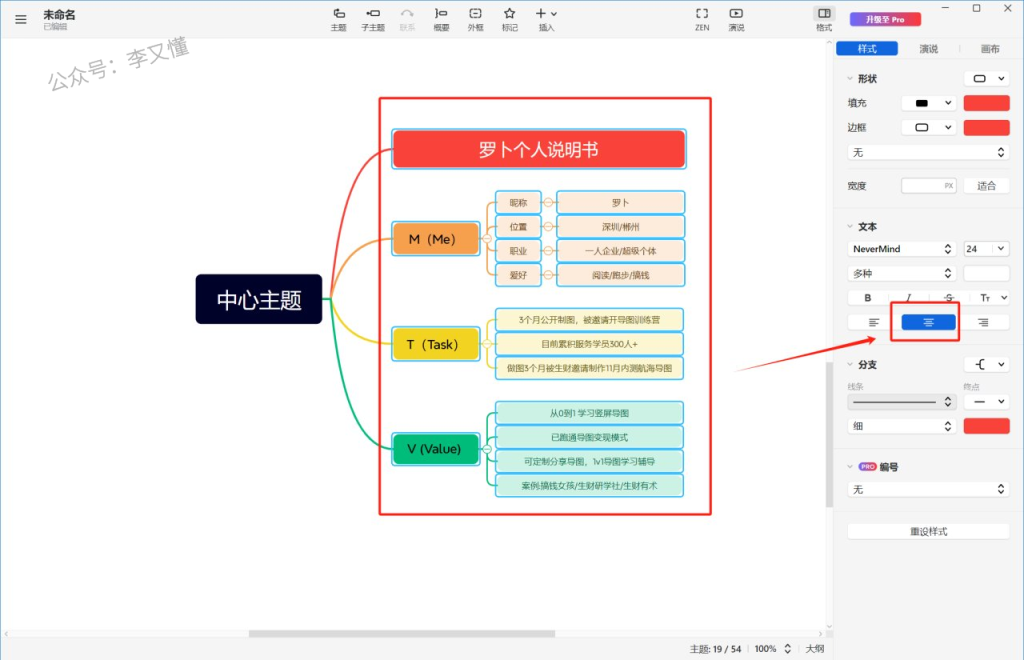This screenshot has height=660, width=1024.
Task: Select right text alignment
Action: click(x=983, y=322)
